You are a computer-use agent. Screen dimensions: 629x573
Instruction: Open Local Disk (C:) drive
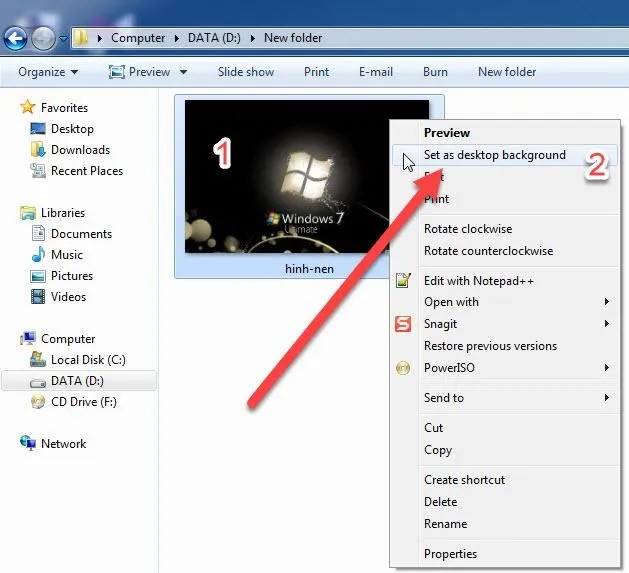coord(87,360)
